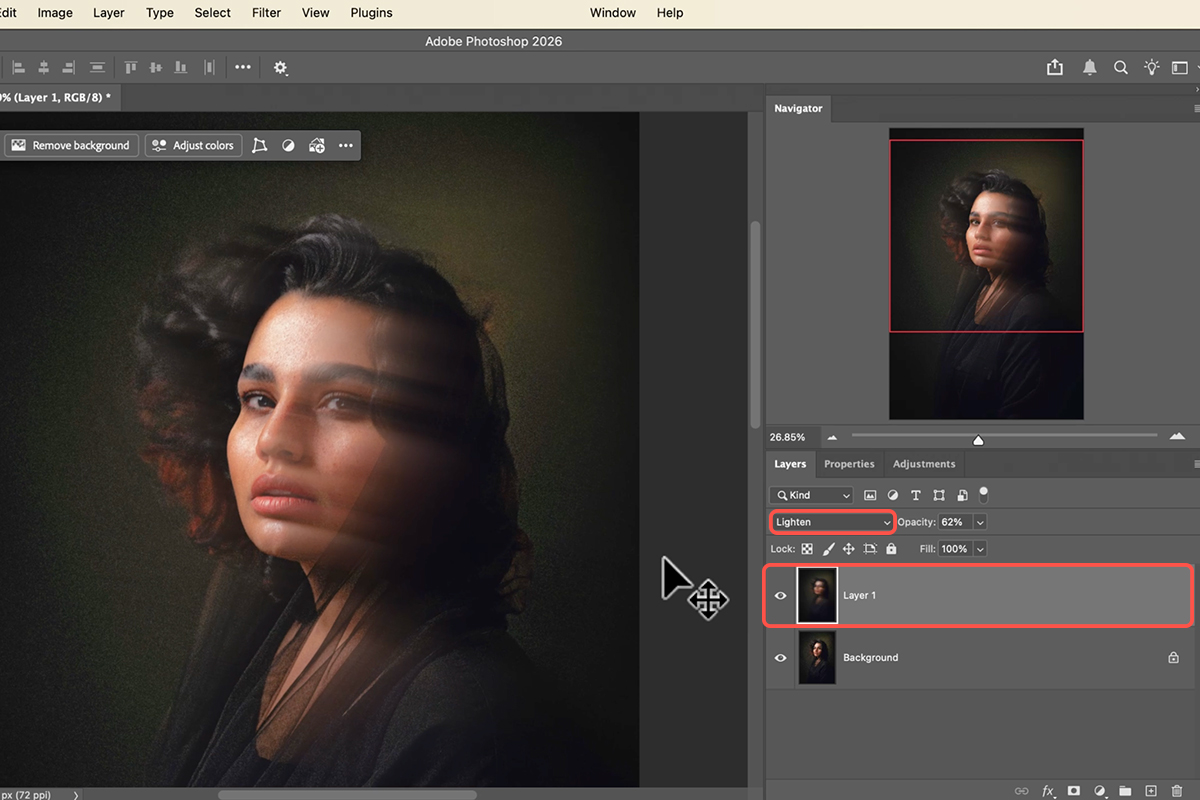Image resolution: width=1200 pixels, height=800 pixels.
Task: Click the Share icon in the top bar
Action: (x=1055, y=67)
